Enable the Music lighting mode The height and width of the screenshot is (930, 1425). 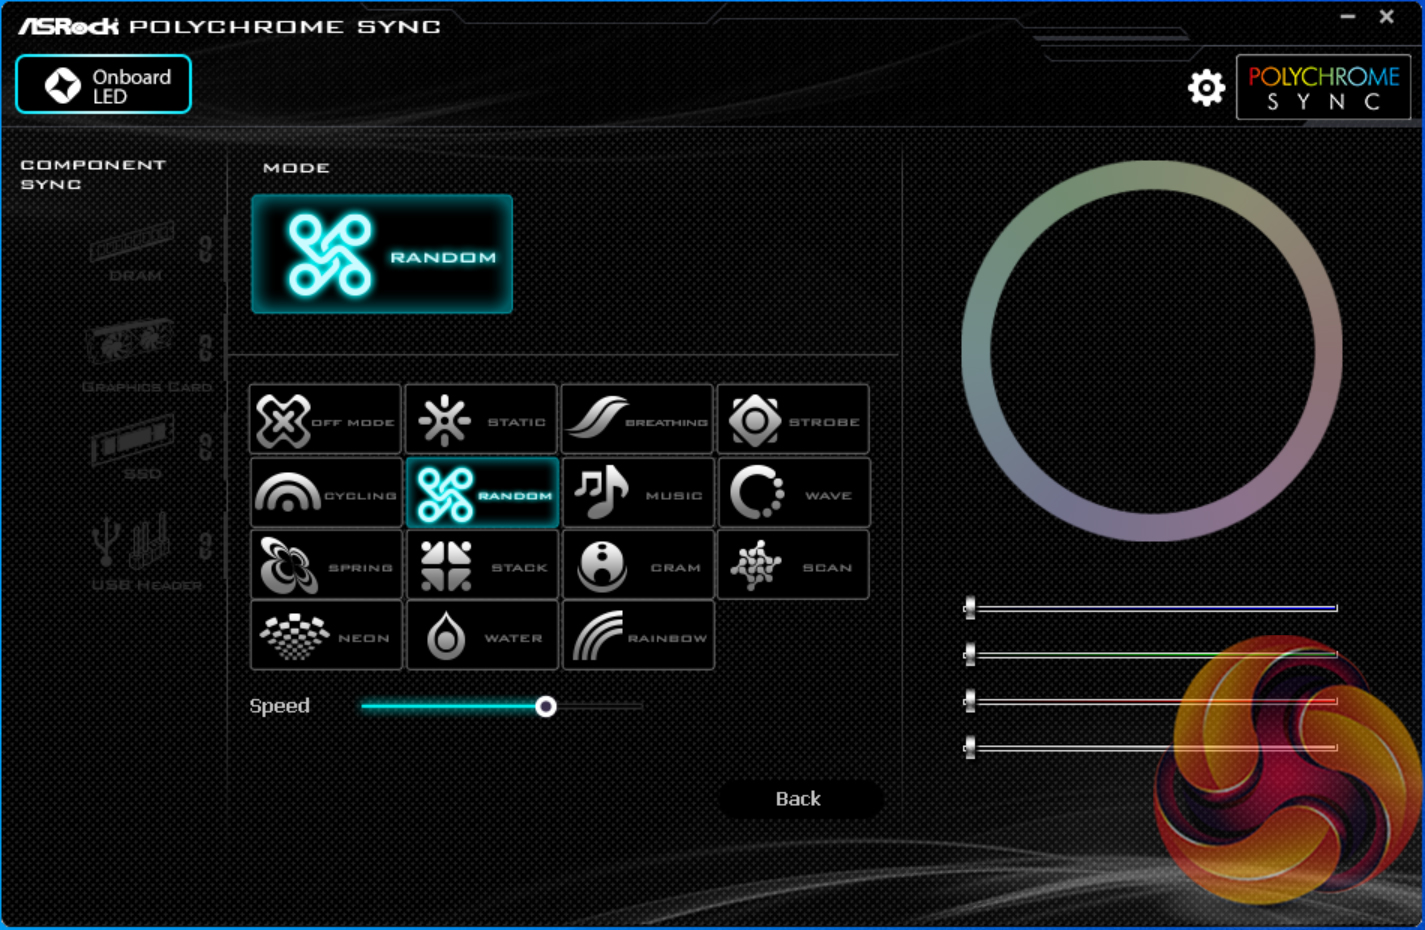pyautogui.click(x=638, y=493)
